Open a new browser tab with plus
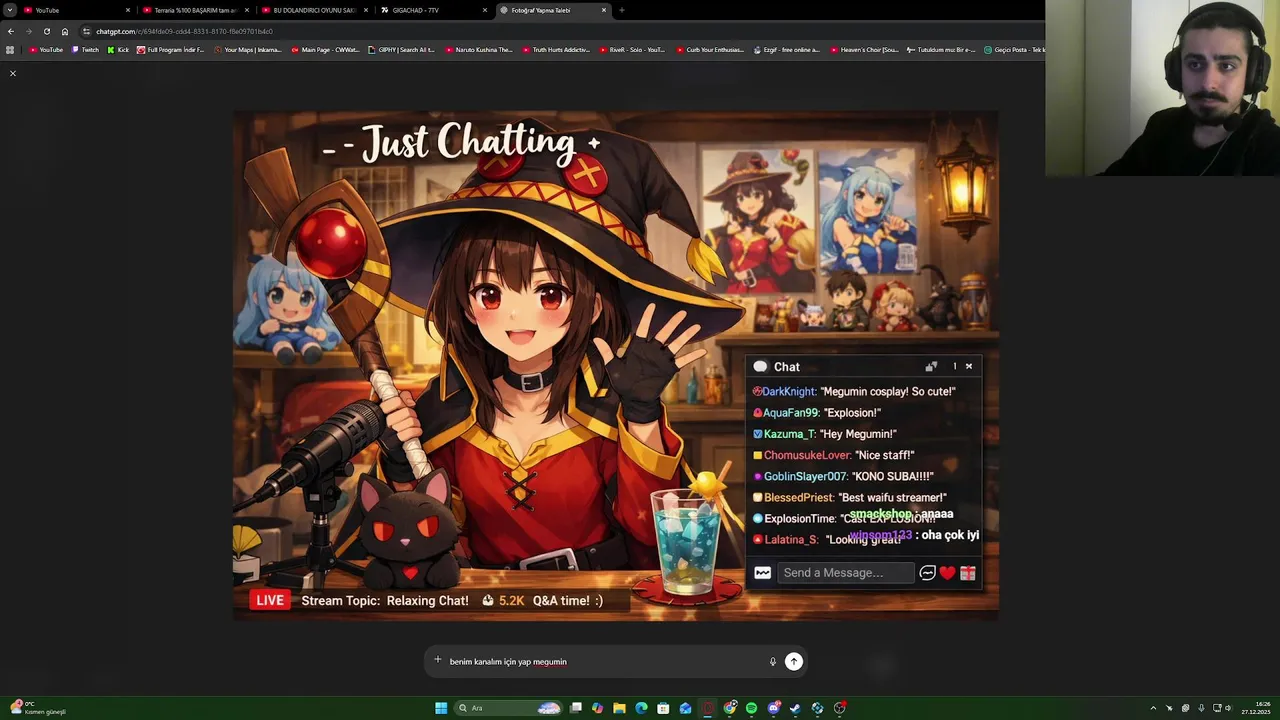 (x=621, y=10)
